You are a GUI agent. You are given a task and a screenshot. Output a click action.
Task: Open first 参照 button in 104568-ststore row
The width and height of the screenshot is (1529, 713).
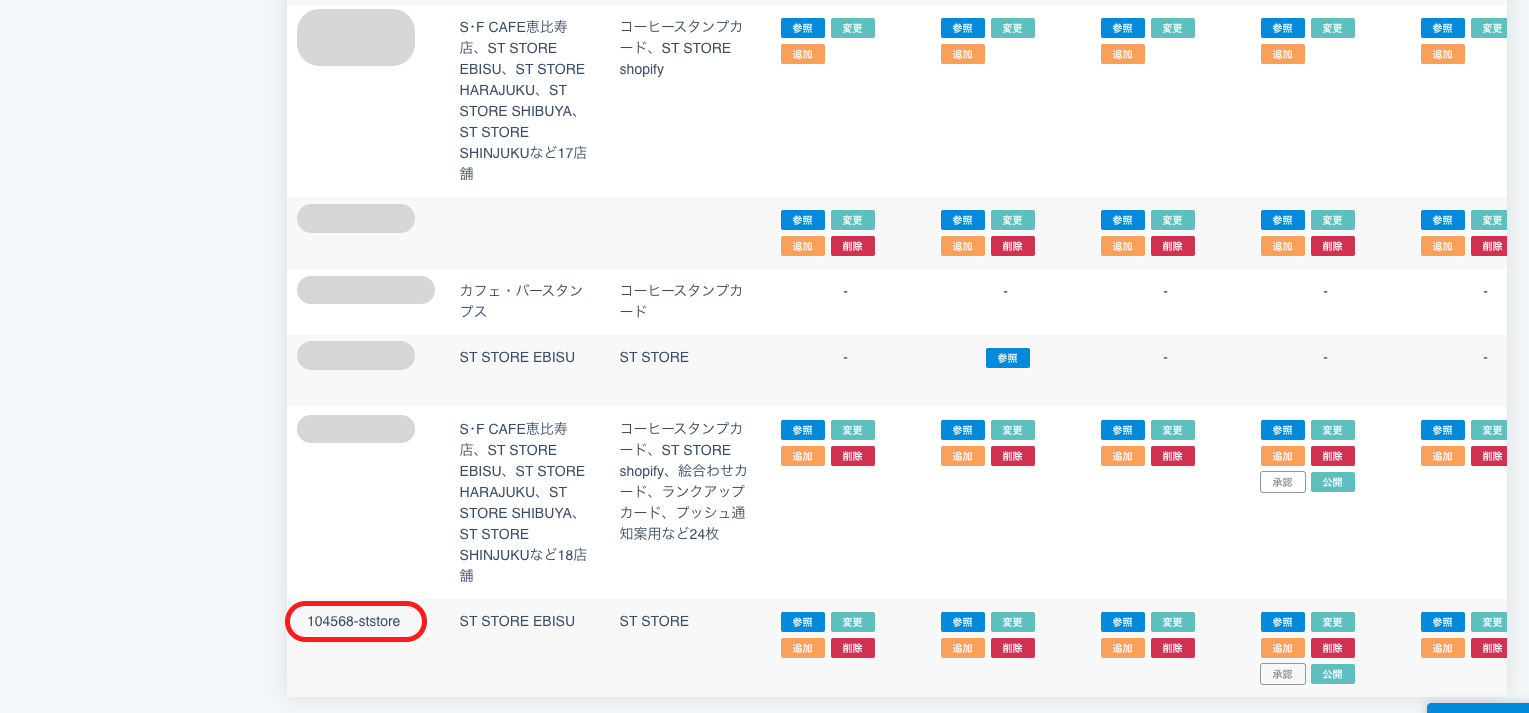802,622
